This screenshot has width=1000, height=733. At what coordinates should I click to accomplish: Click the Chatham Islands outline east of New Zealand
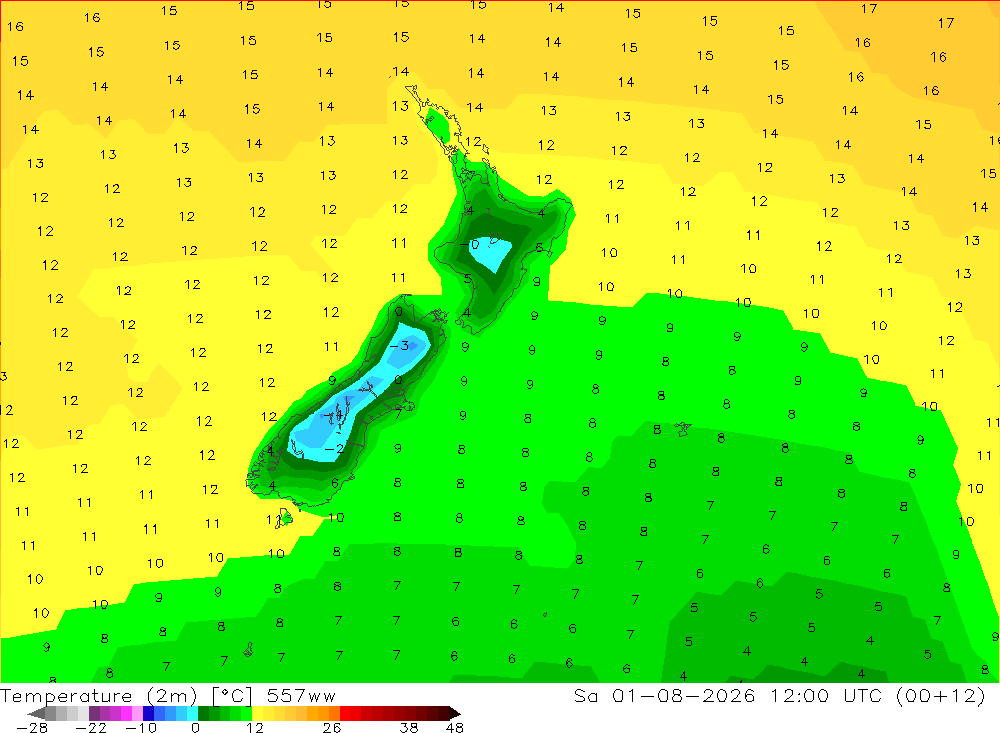click(x=683, y=429)
